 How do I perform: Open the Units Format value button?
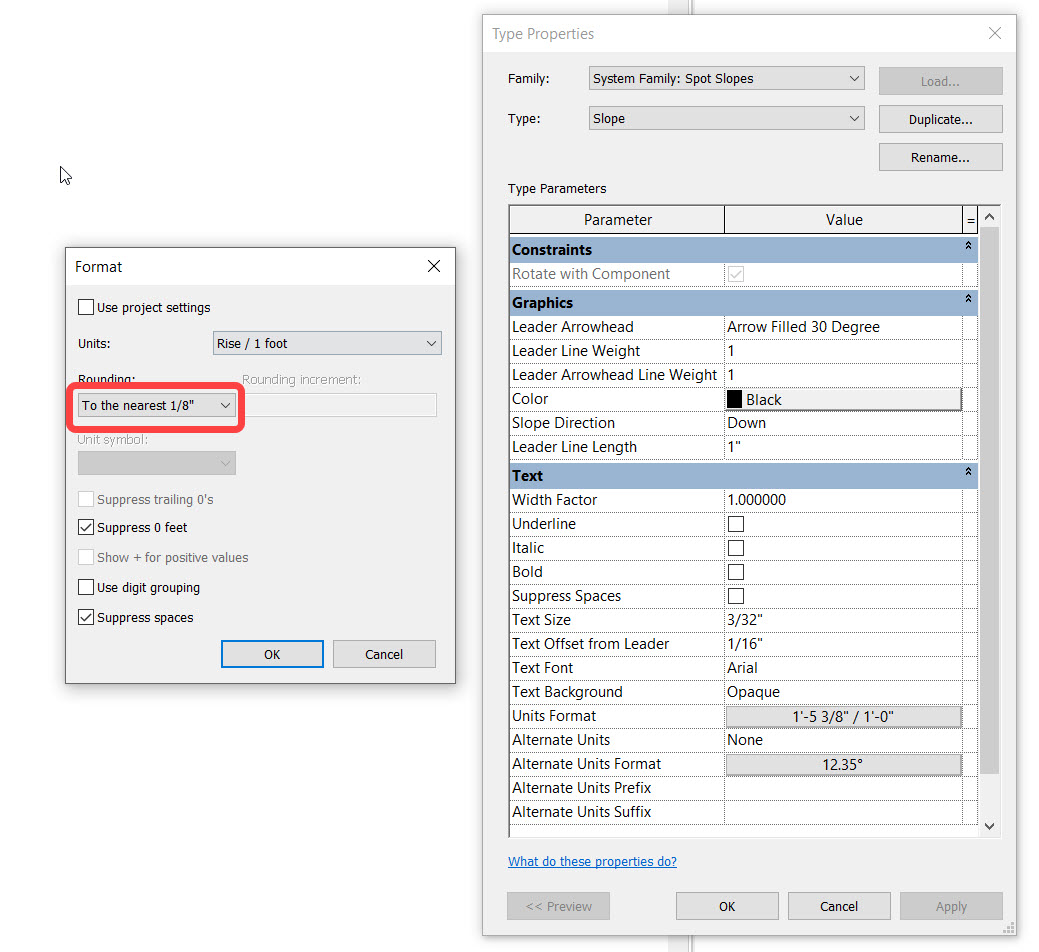point(843,715)
